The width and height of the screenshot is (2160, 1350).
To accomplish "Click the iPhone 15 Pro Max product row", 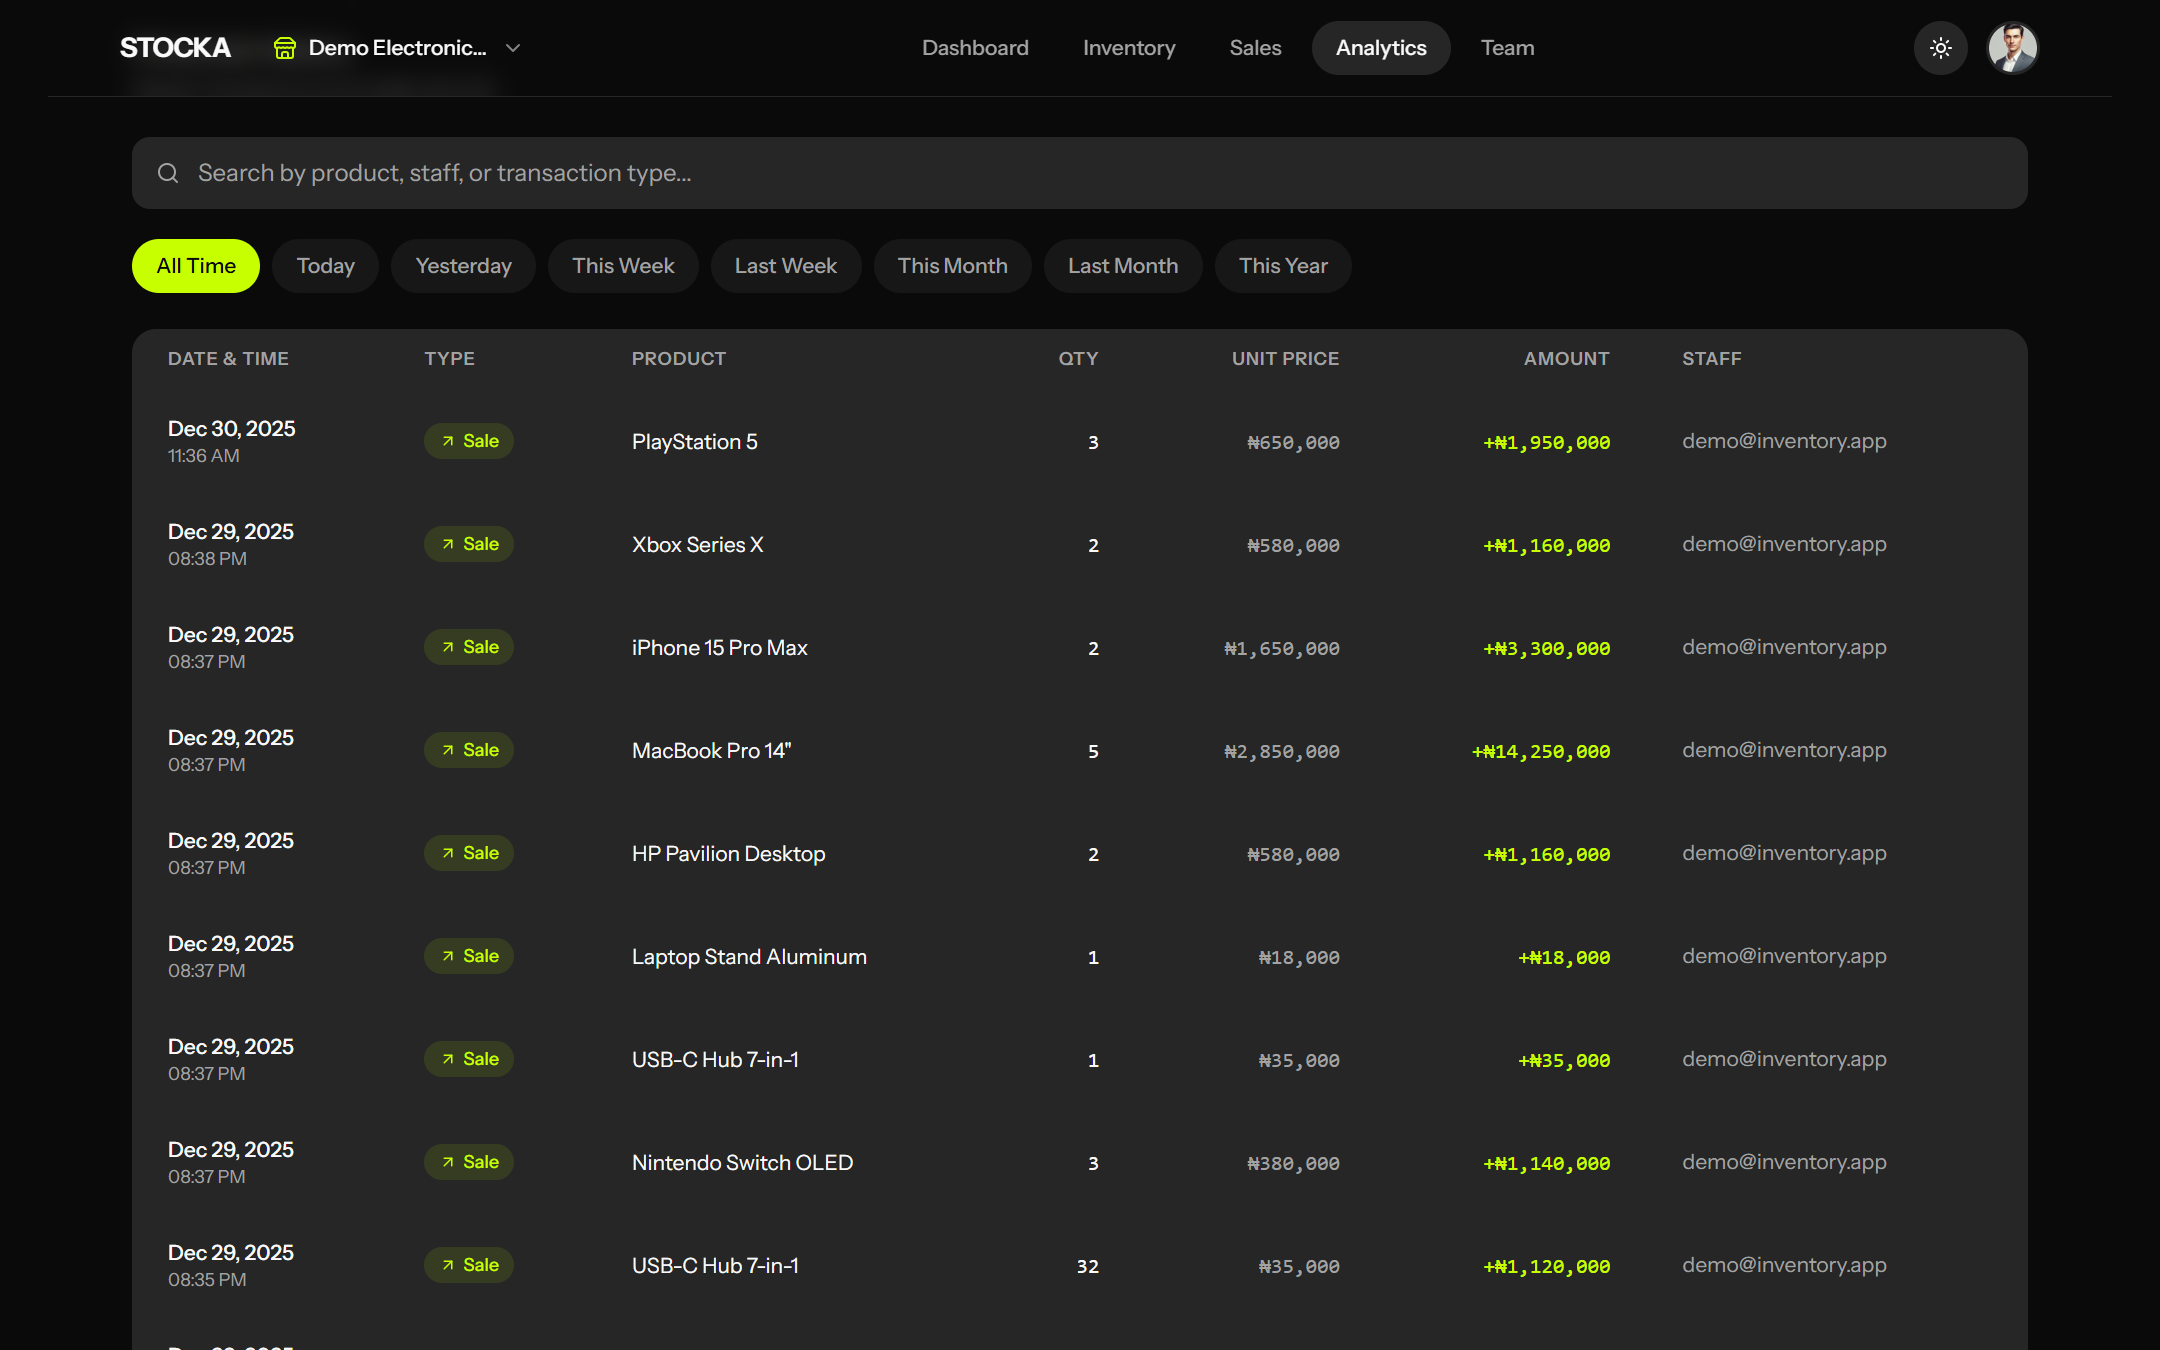I will pyautogui.click(x=719, y=648).
